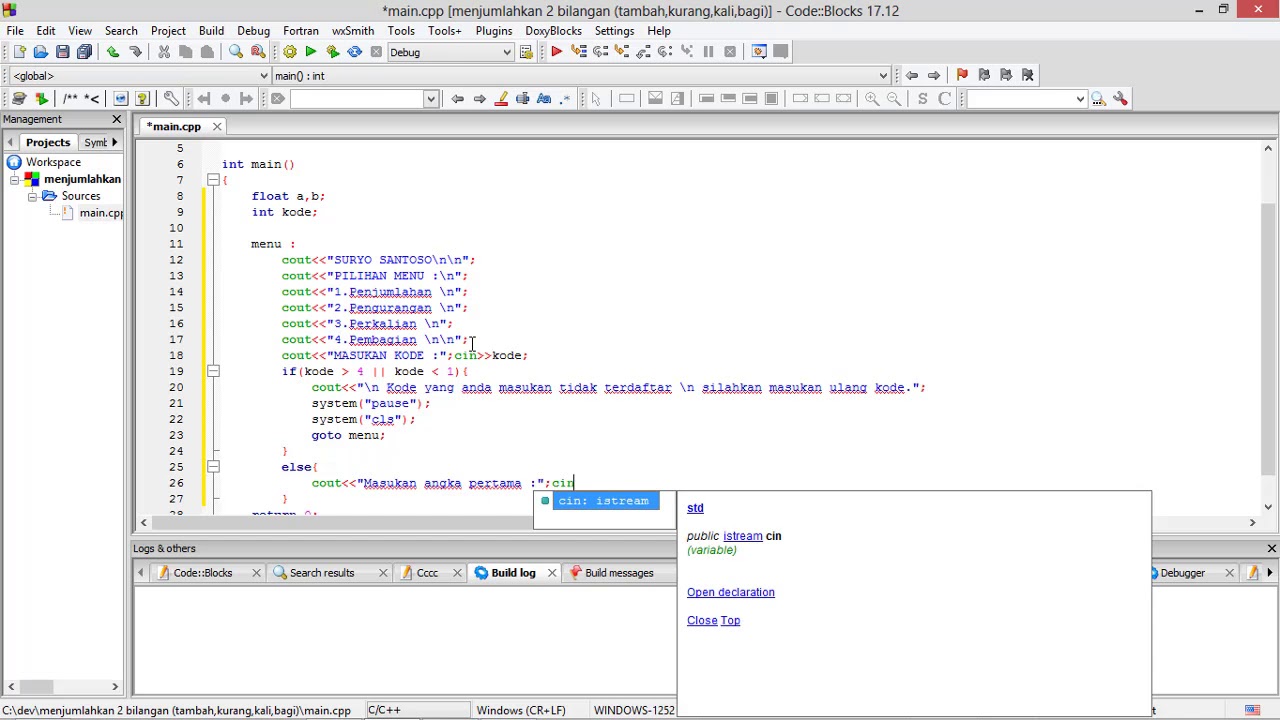
Task: Click the Close link in the tooltip
Action: (x=702, y=620)
